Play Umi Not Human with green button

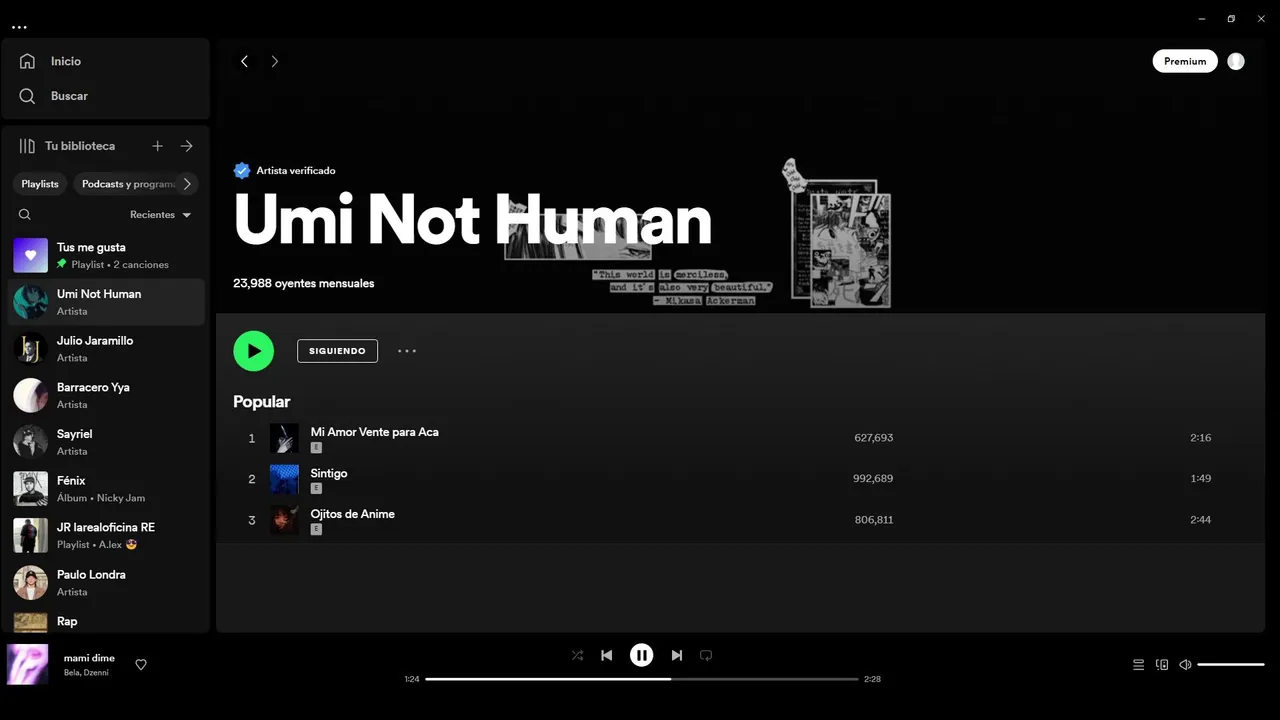(254, 351)
